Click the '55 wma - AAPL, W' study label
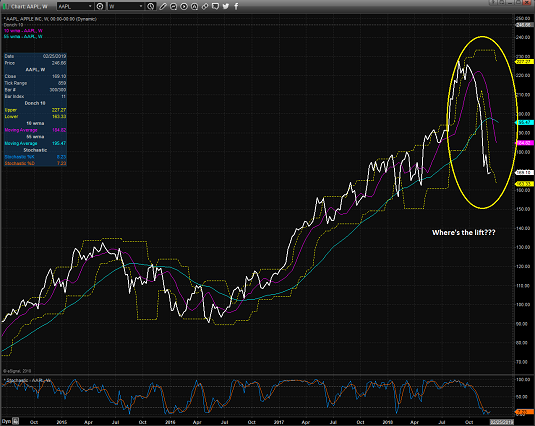Screen dimensions: 535x426 click(23, 36)
